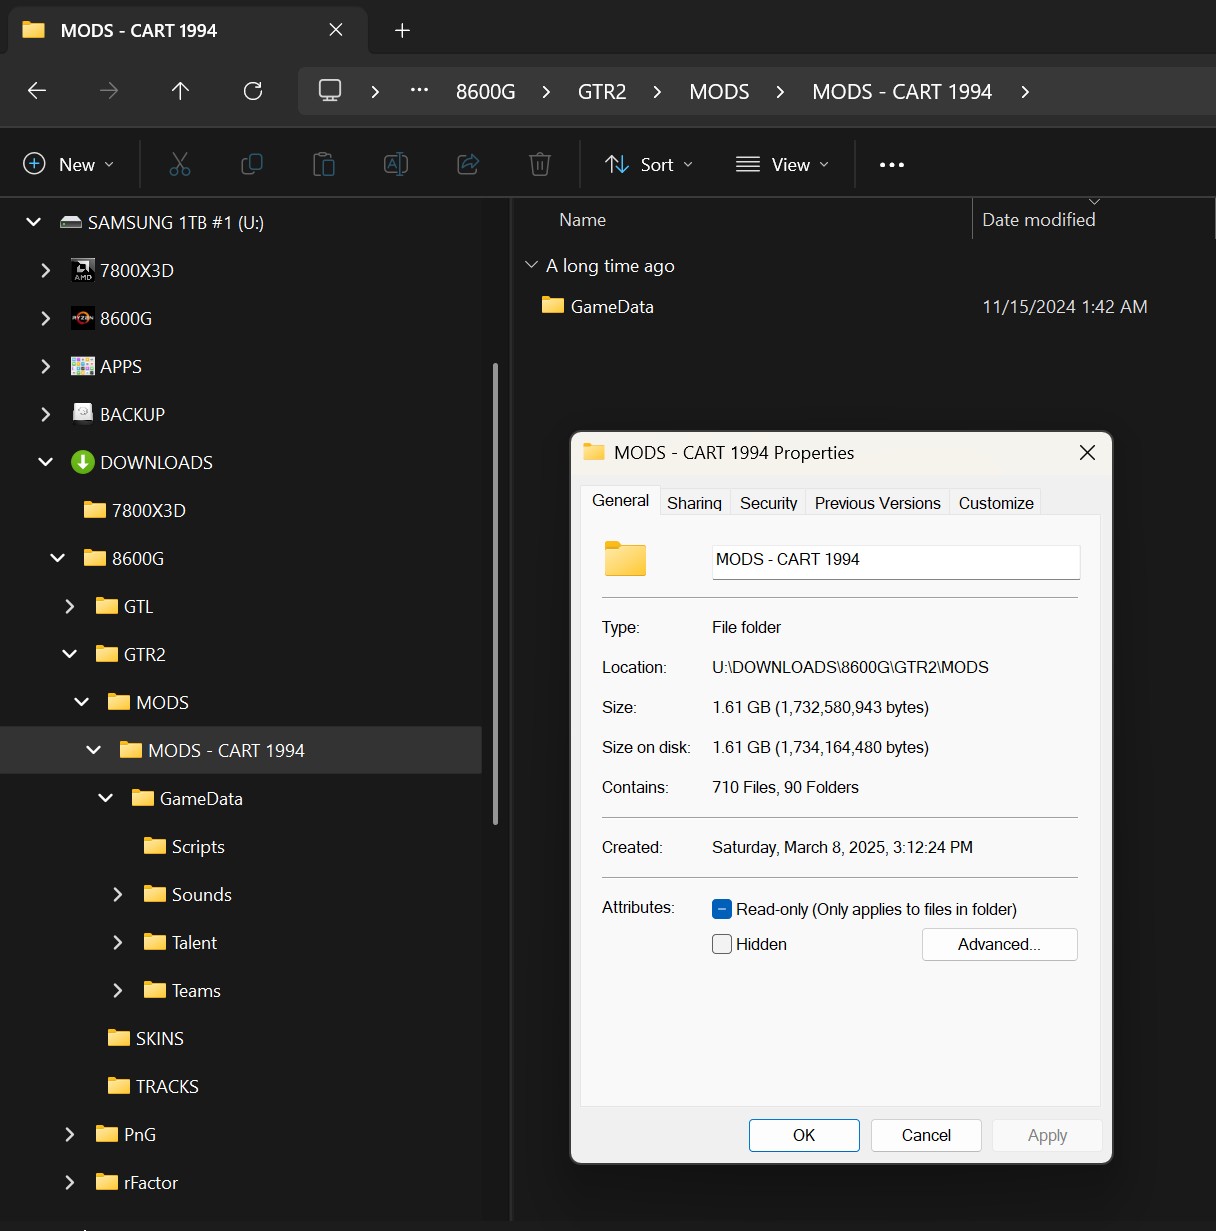Go up one directory level
The height and width of the screenshot is (1231, 1216).
click(x=180, y=91)
